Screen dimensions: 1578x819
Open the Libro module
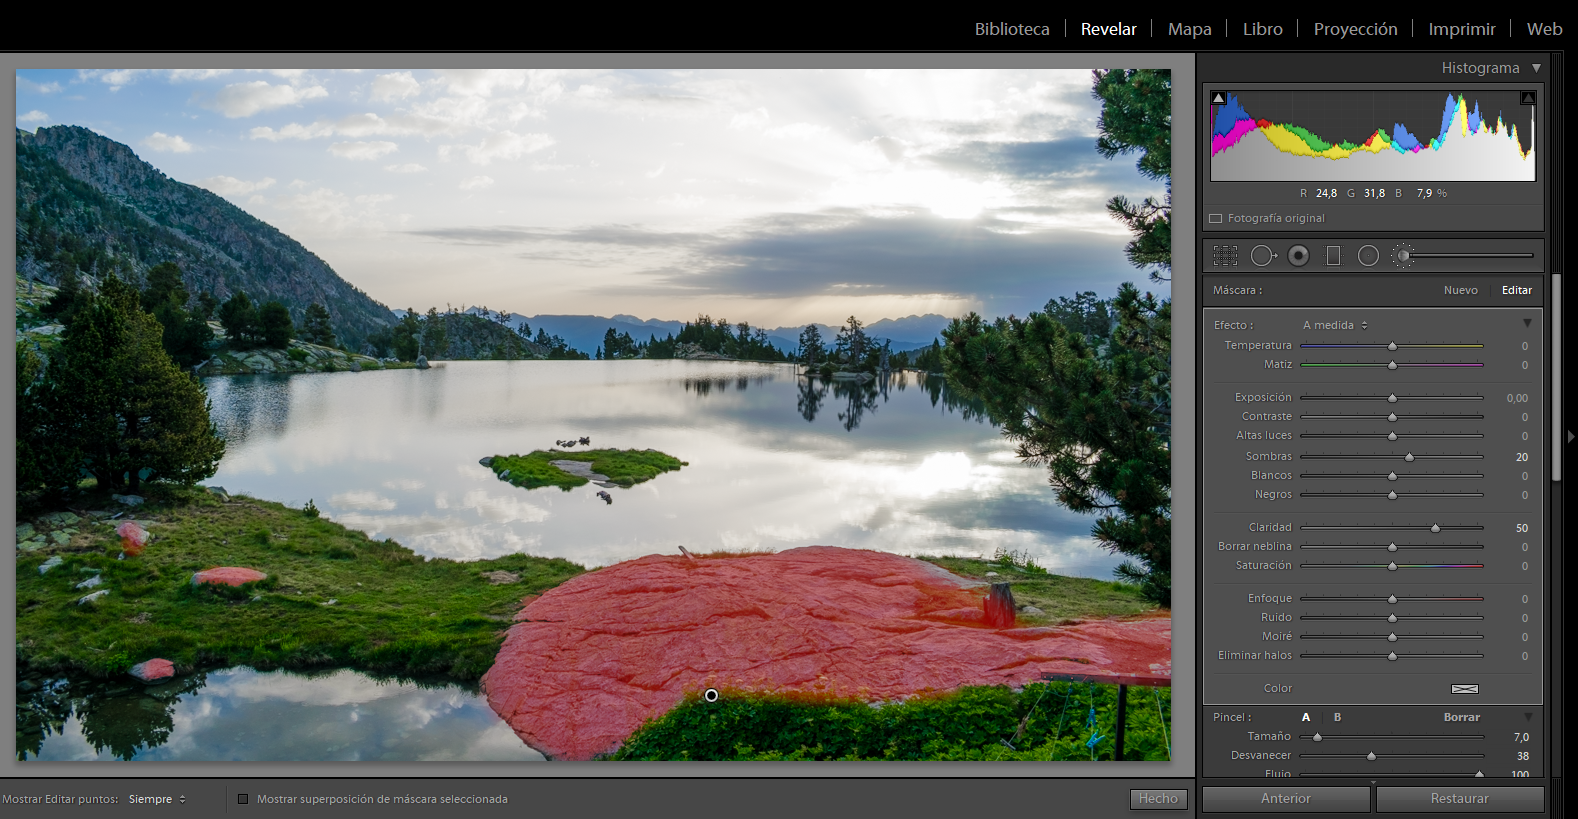click(1262, 29)
